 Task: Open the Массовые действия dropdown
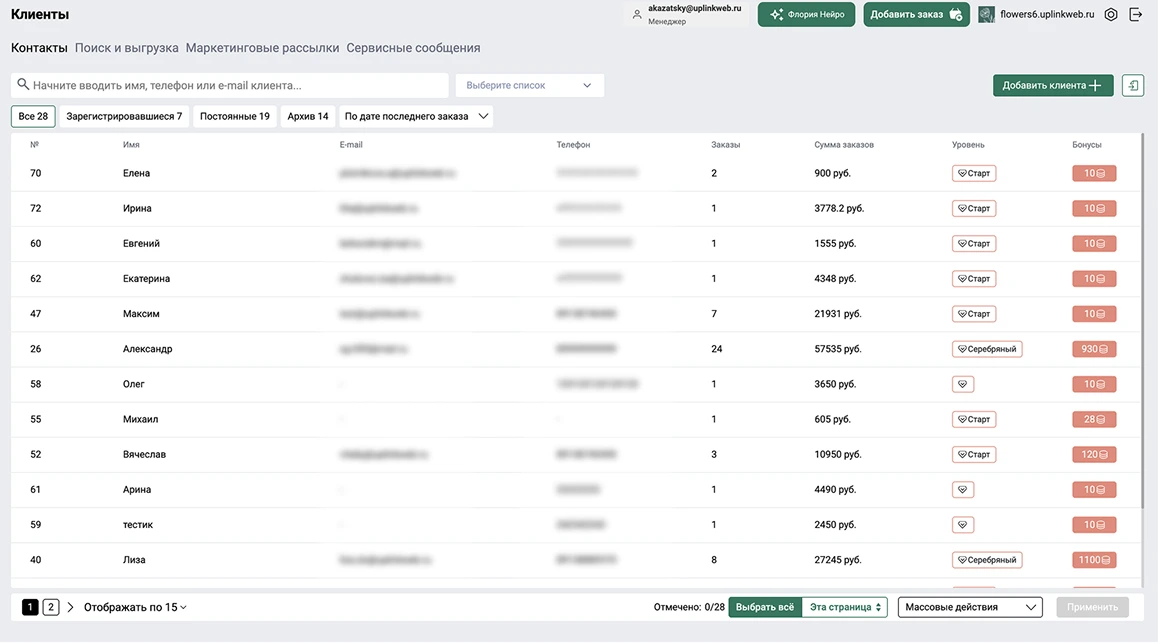(x=970, y=608)
